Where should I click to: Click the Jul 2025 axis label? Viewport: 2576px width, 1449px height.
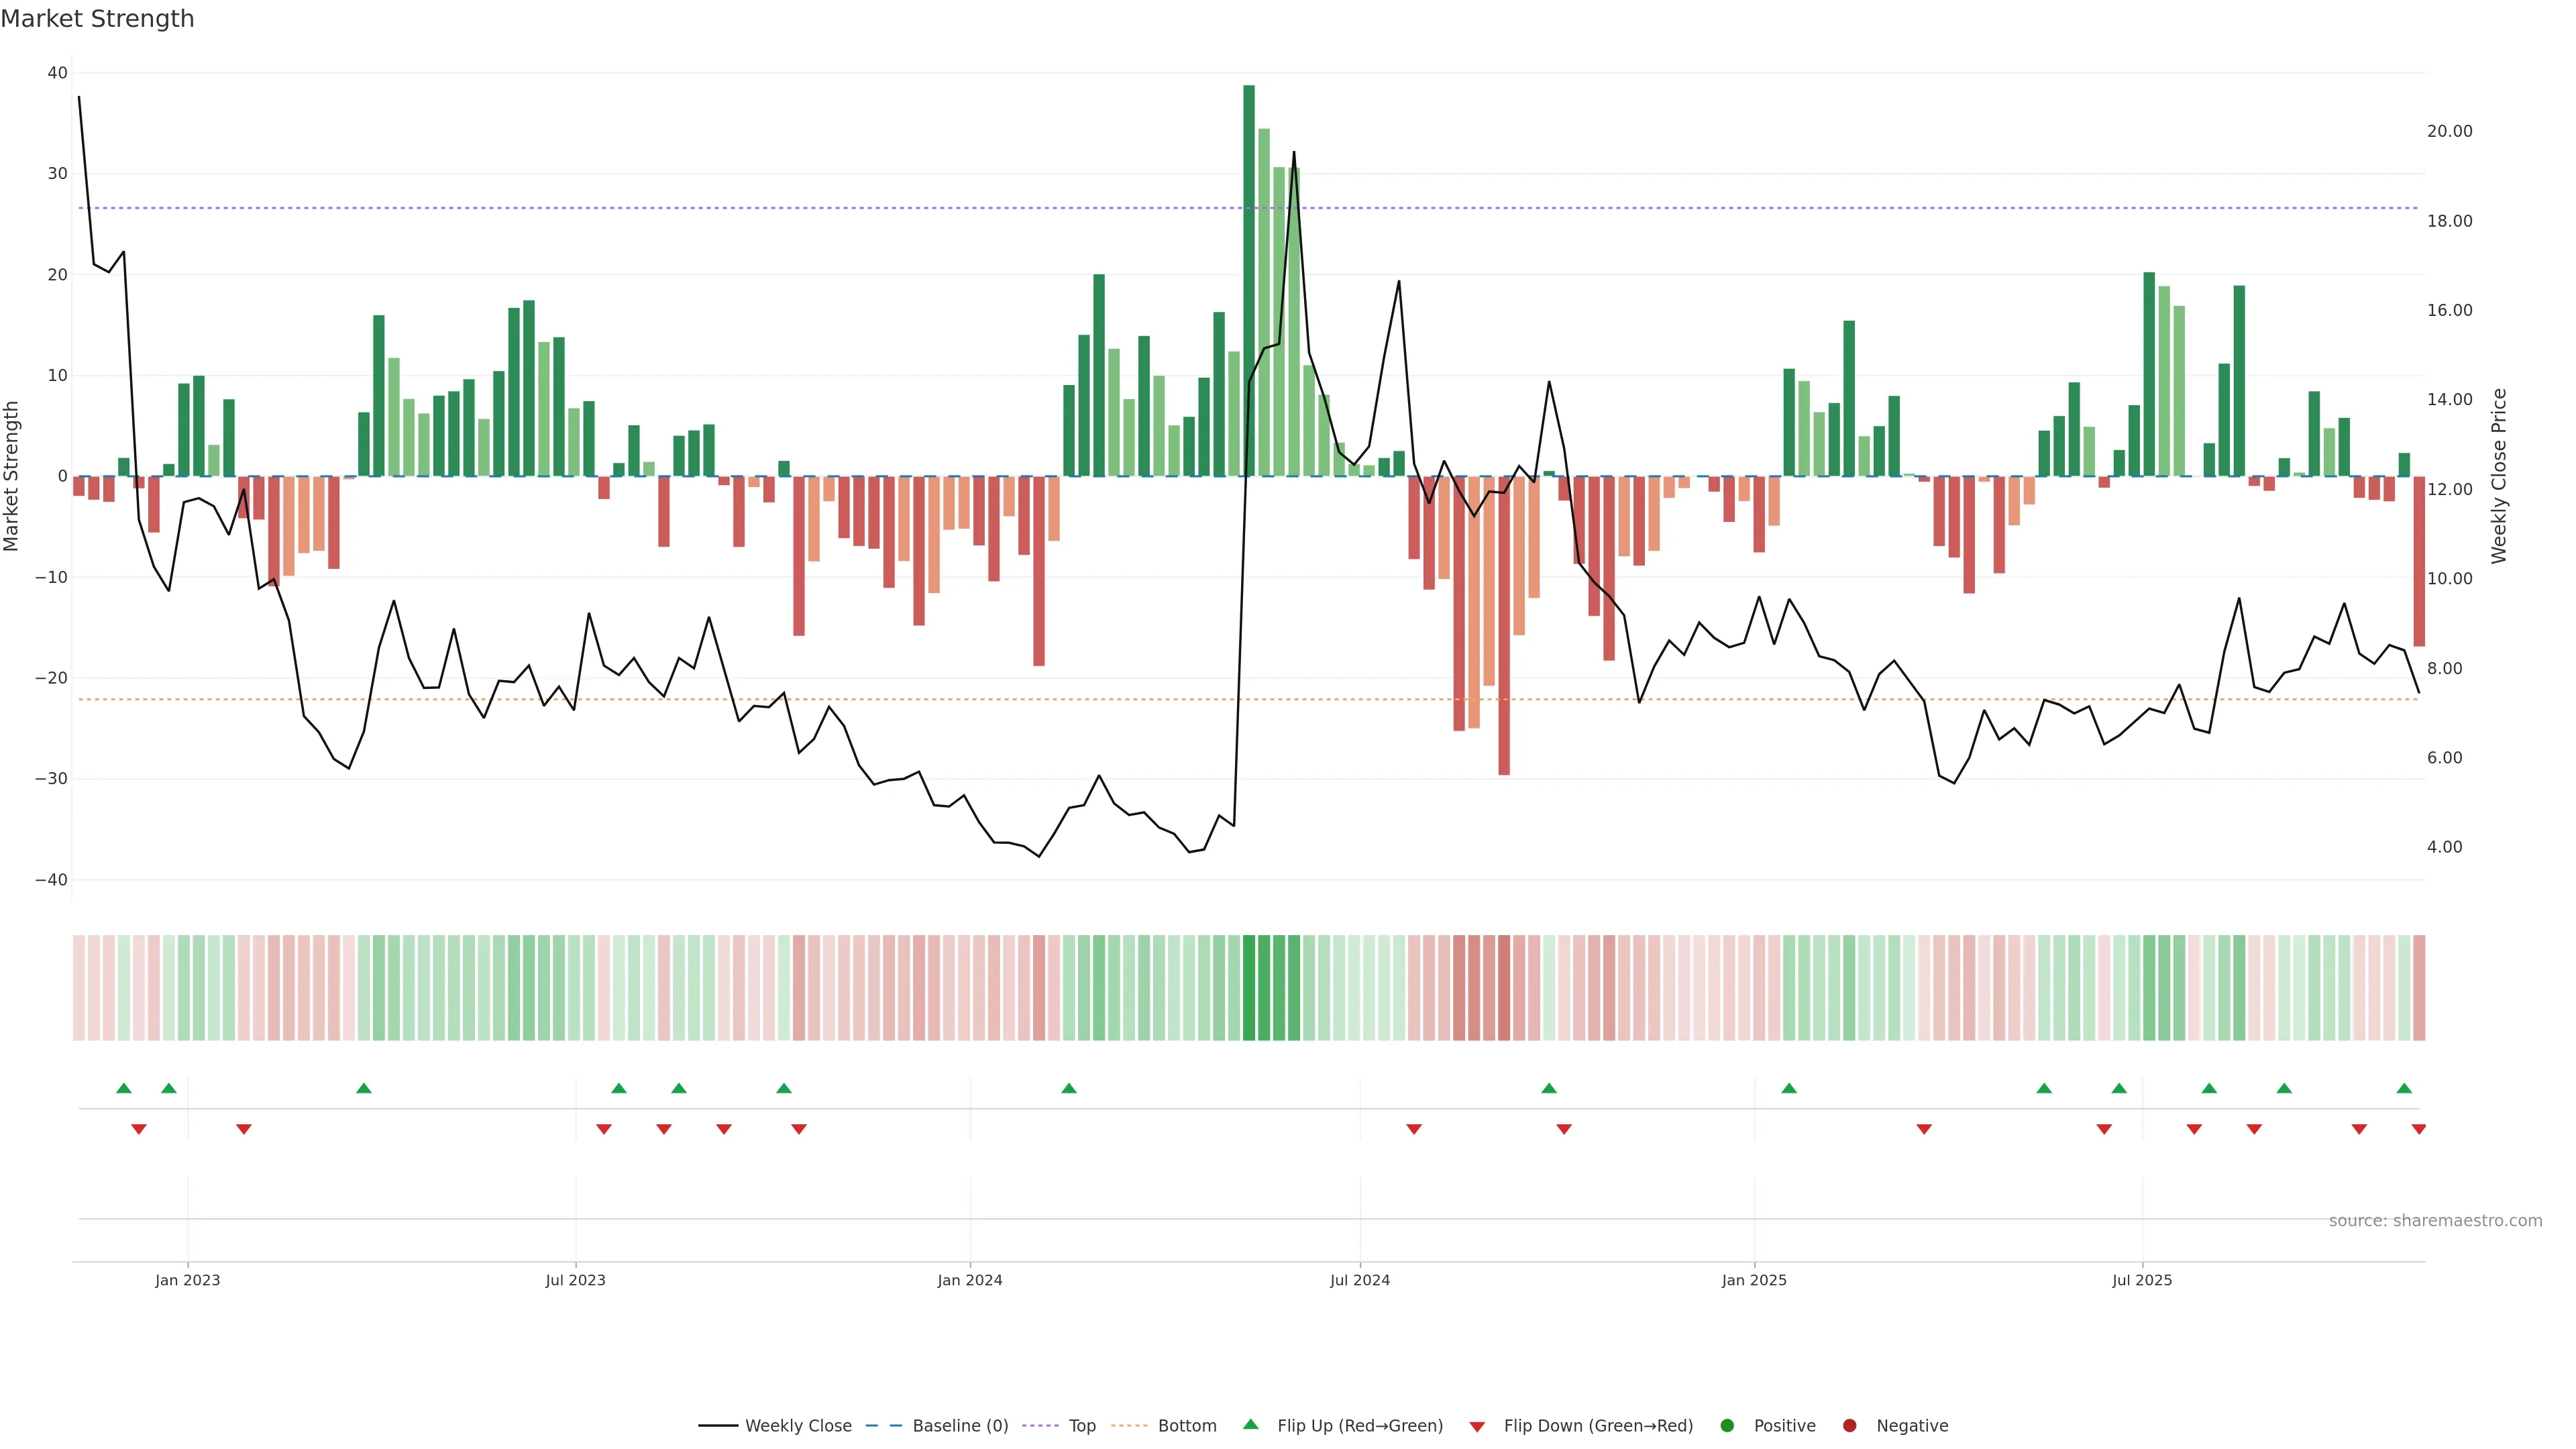(2142, 1280)
